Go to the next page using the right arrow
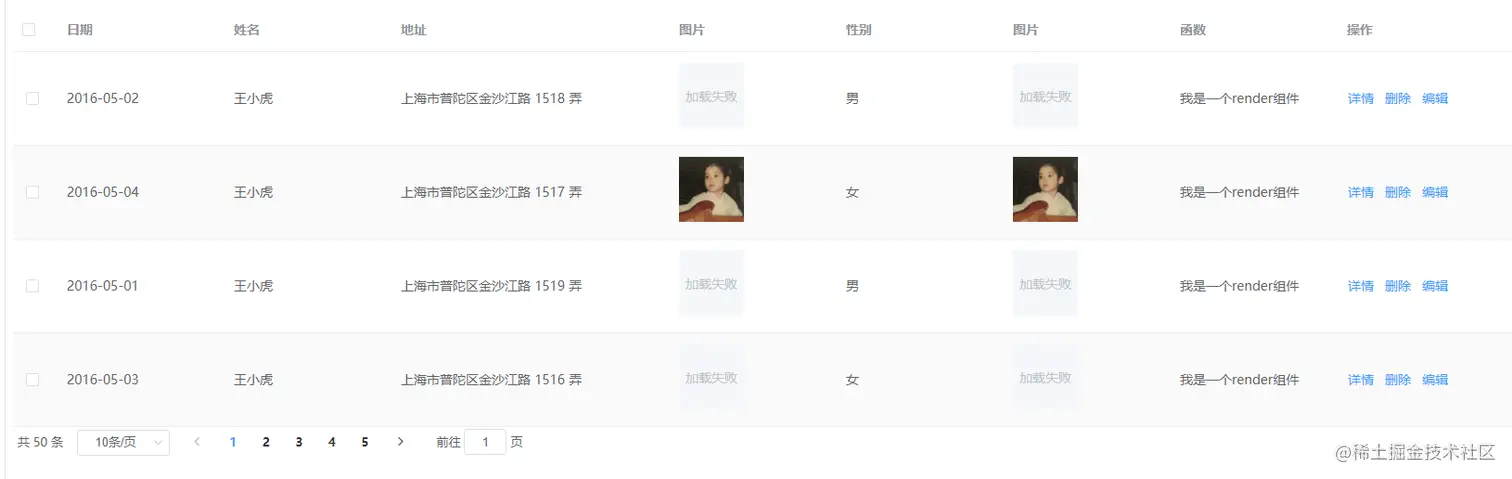The height and width of the screenshot is (479, 1512). point(400,442)
